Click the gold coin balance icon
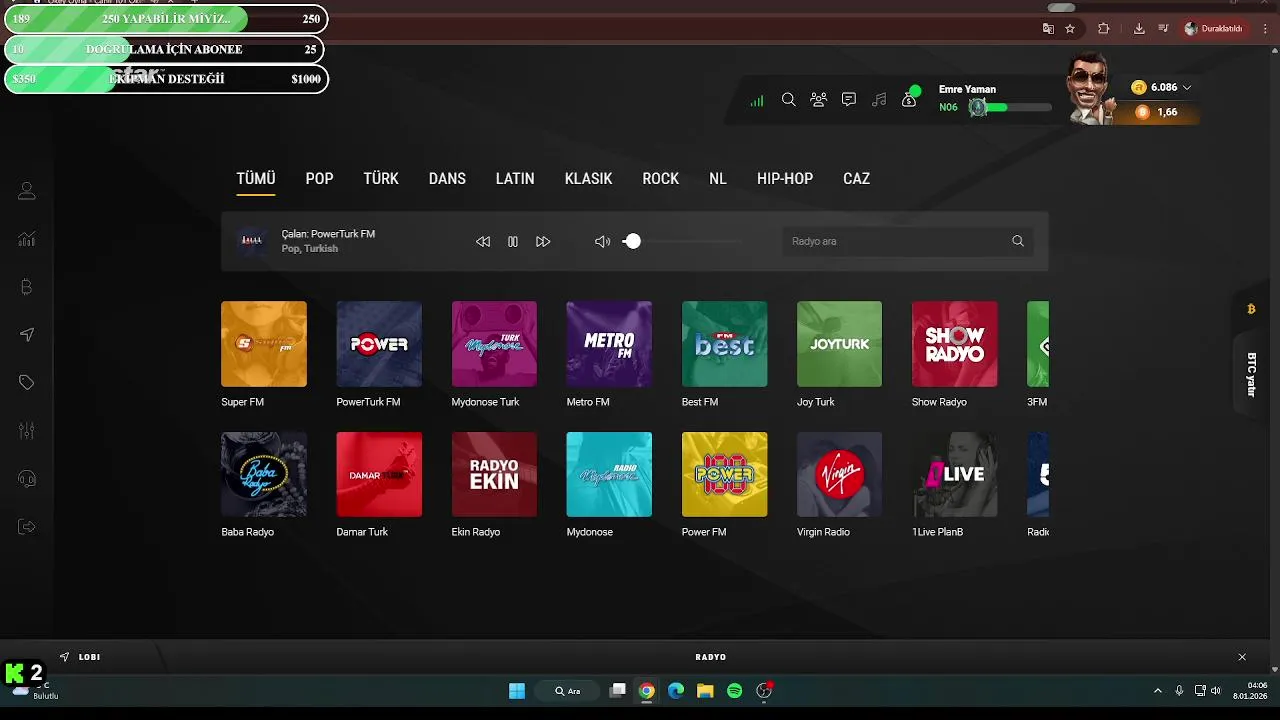Screen dimensions: 1280x720 pos(1138,87)
